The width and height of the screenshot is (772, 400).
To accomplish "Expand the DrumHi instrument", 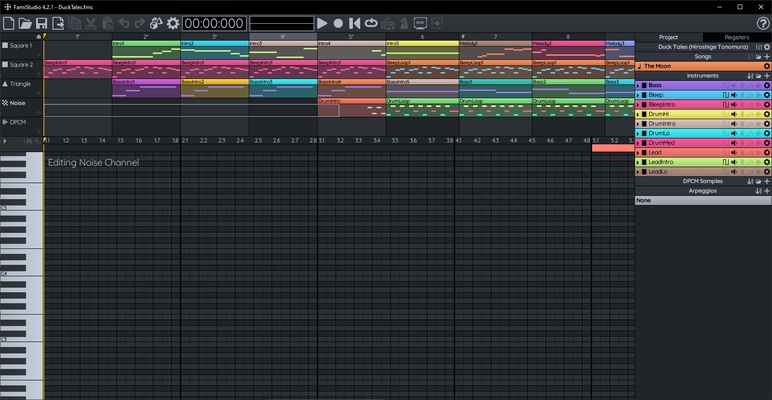I will tap(638, 114).
